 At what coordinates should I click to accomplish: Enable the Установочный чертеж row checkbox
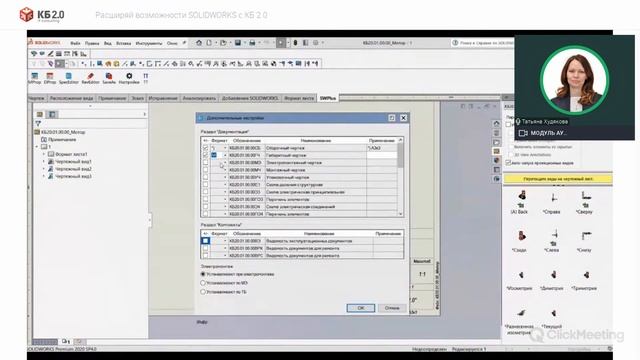(205, 177)
